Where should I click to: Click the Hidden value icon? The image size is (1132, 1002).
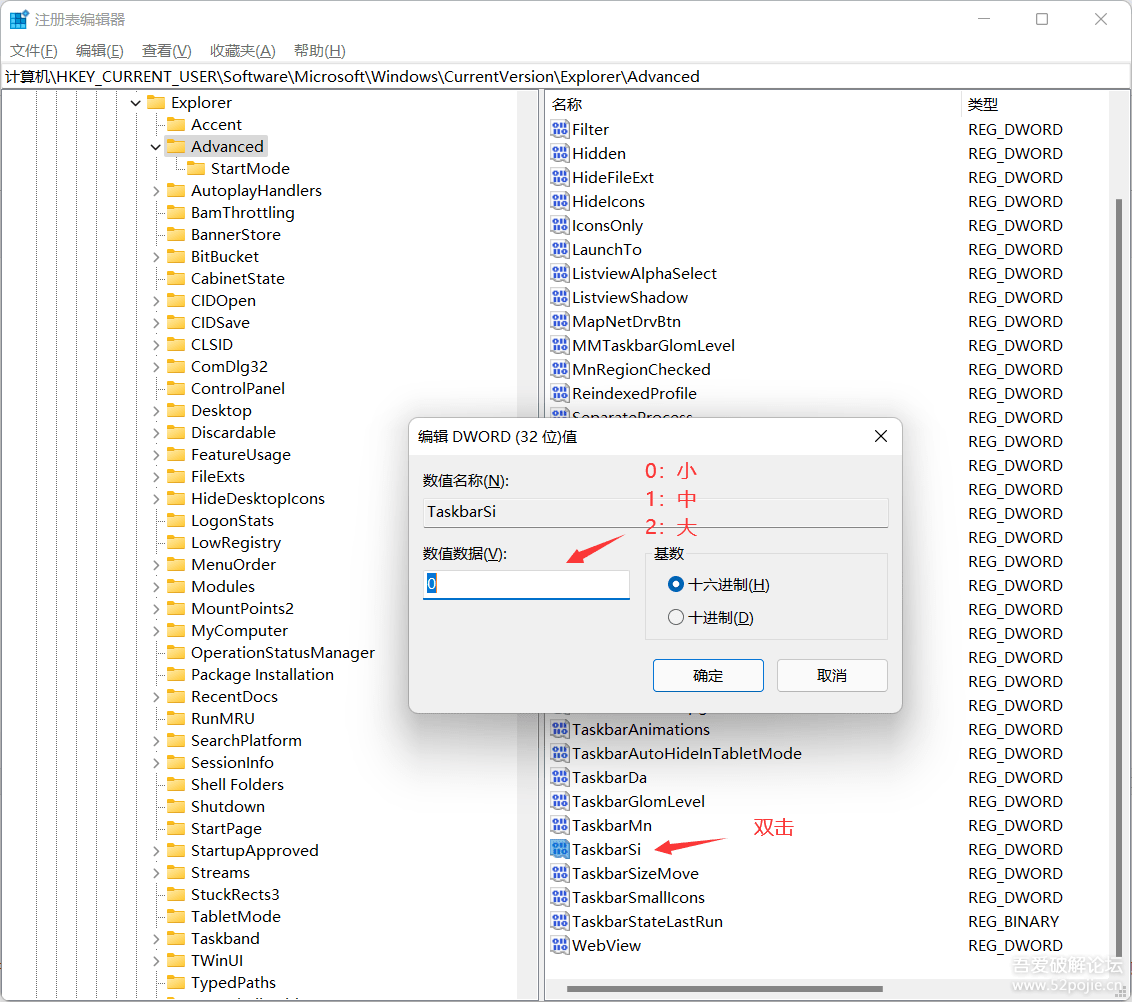(560, 153)
